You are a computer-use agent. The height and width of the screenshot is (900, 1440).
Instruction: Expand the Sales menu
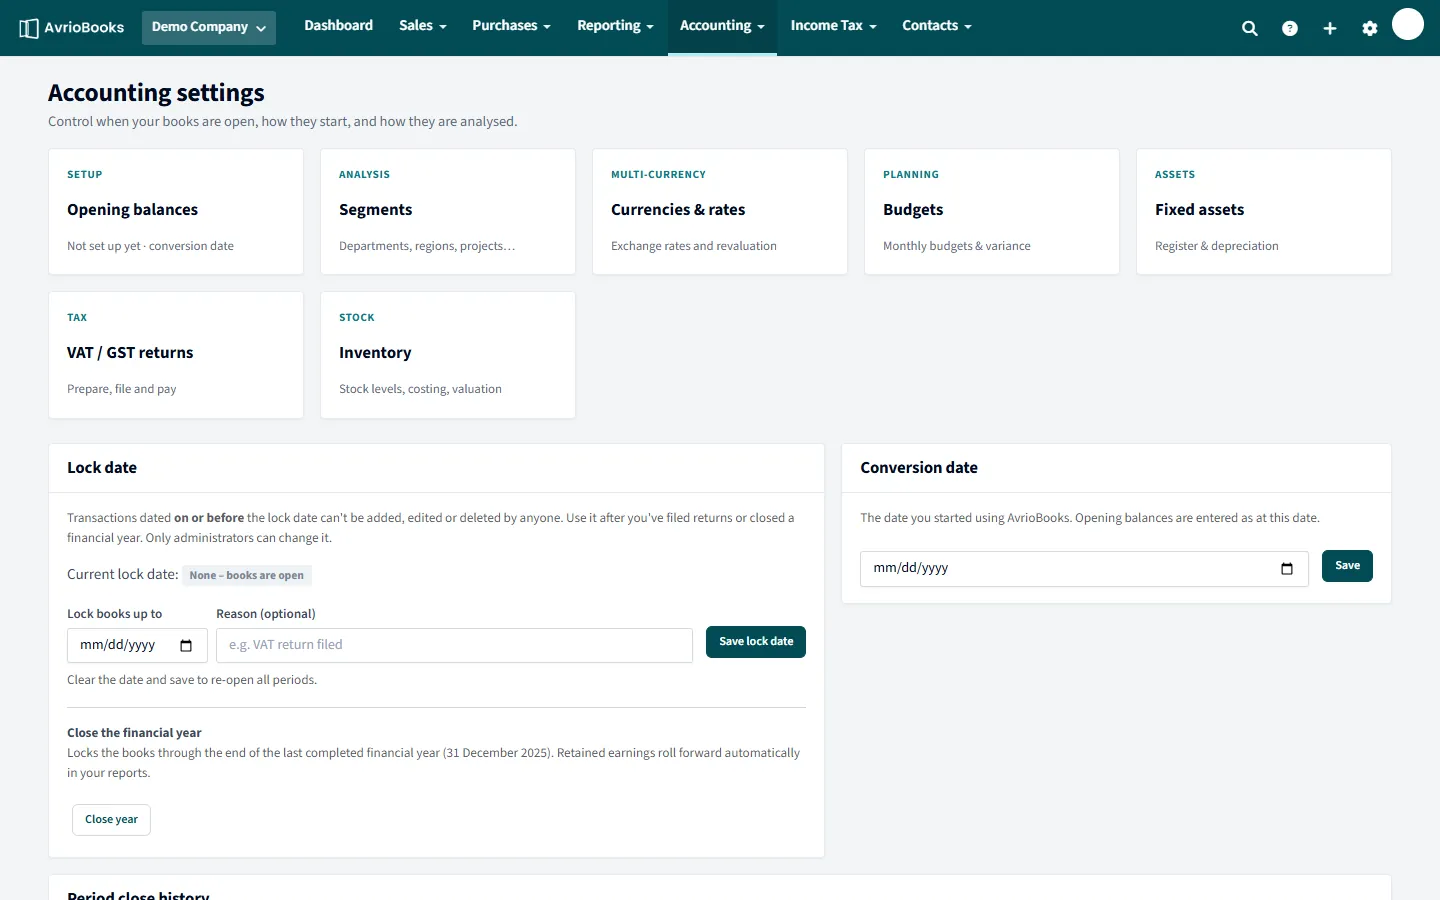(422, 26)
